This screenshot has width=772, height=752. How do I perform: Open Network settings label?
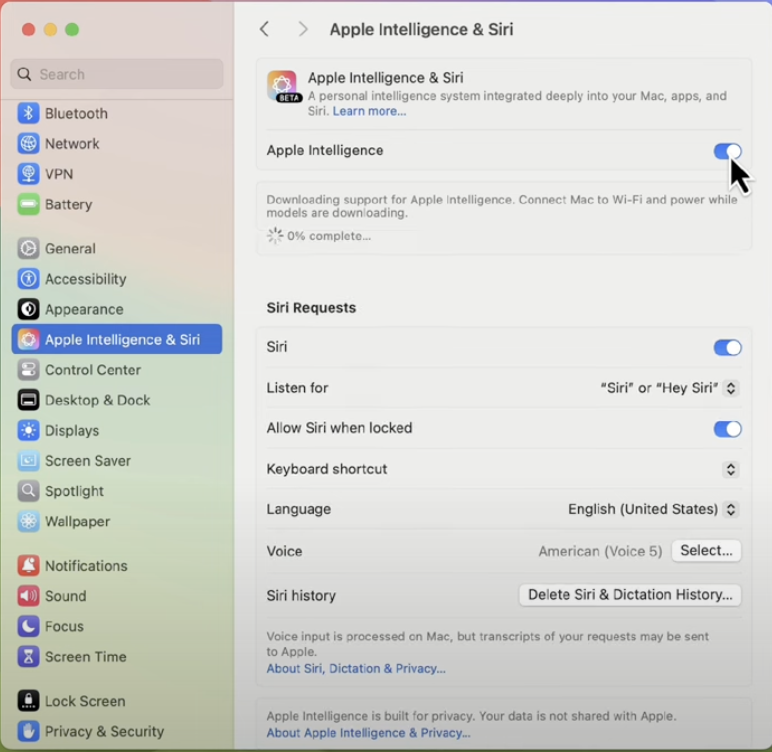coord(72,143)
